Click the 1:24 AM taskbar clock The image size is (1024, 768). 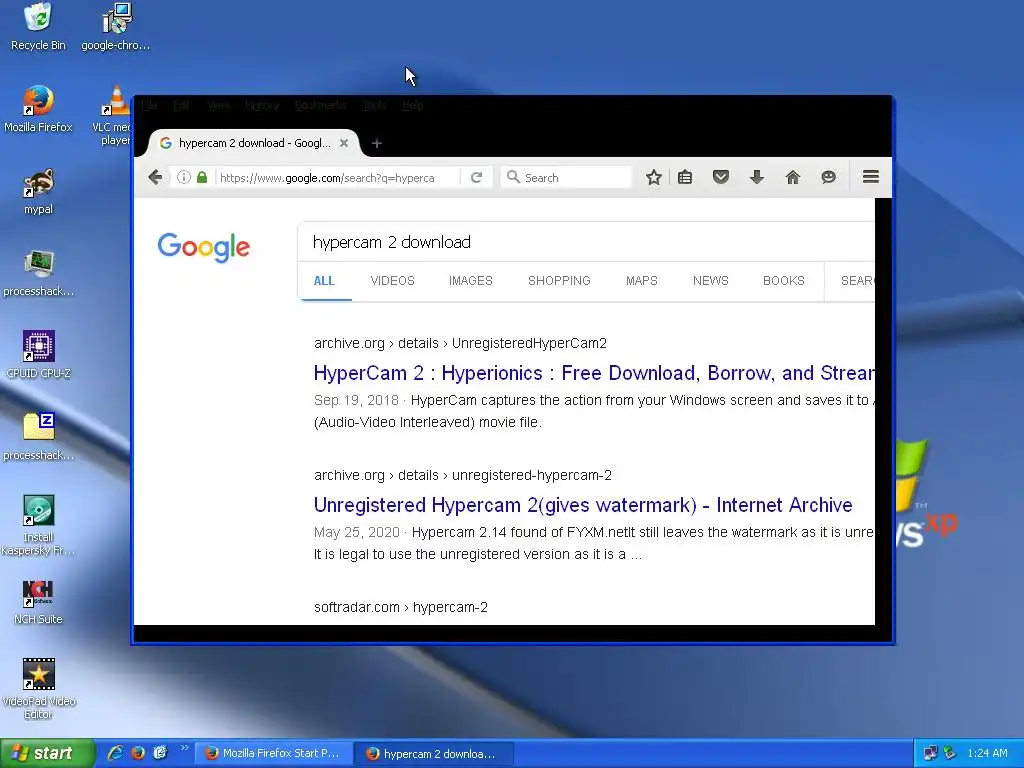[987, 754]
